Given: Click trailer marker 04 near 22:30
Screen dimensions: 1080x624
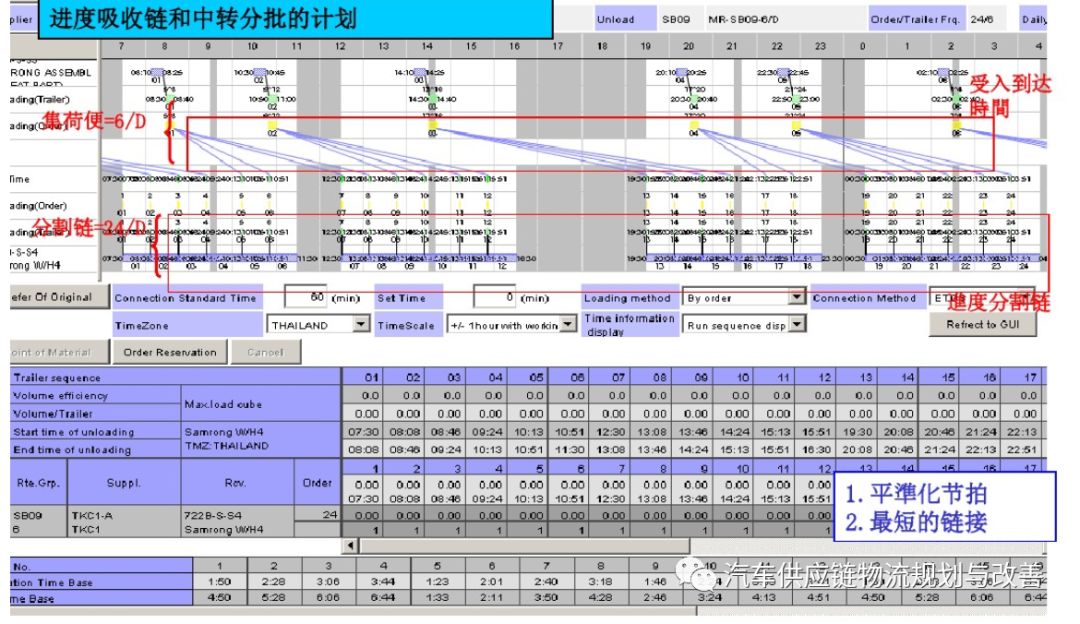Looking at the screenshot, I should tap(784, 70).
